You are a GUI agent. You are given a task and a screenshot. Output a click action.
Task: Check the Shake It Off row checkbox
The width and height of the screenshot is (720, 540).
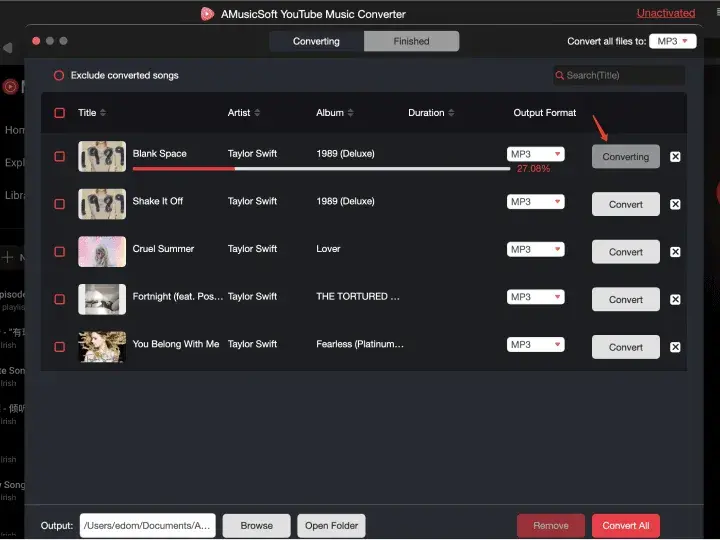point(60,204)
